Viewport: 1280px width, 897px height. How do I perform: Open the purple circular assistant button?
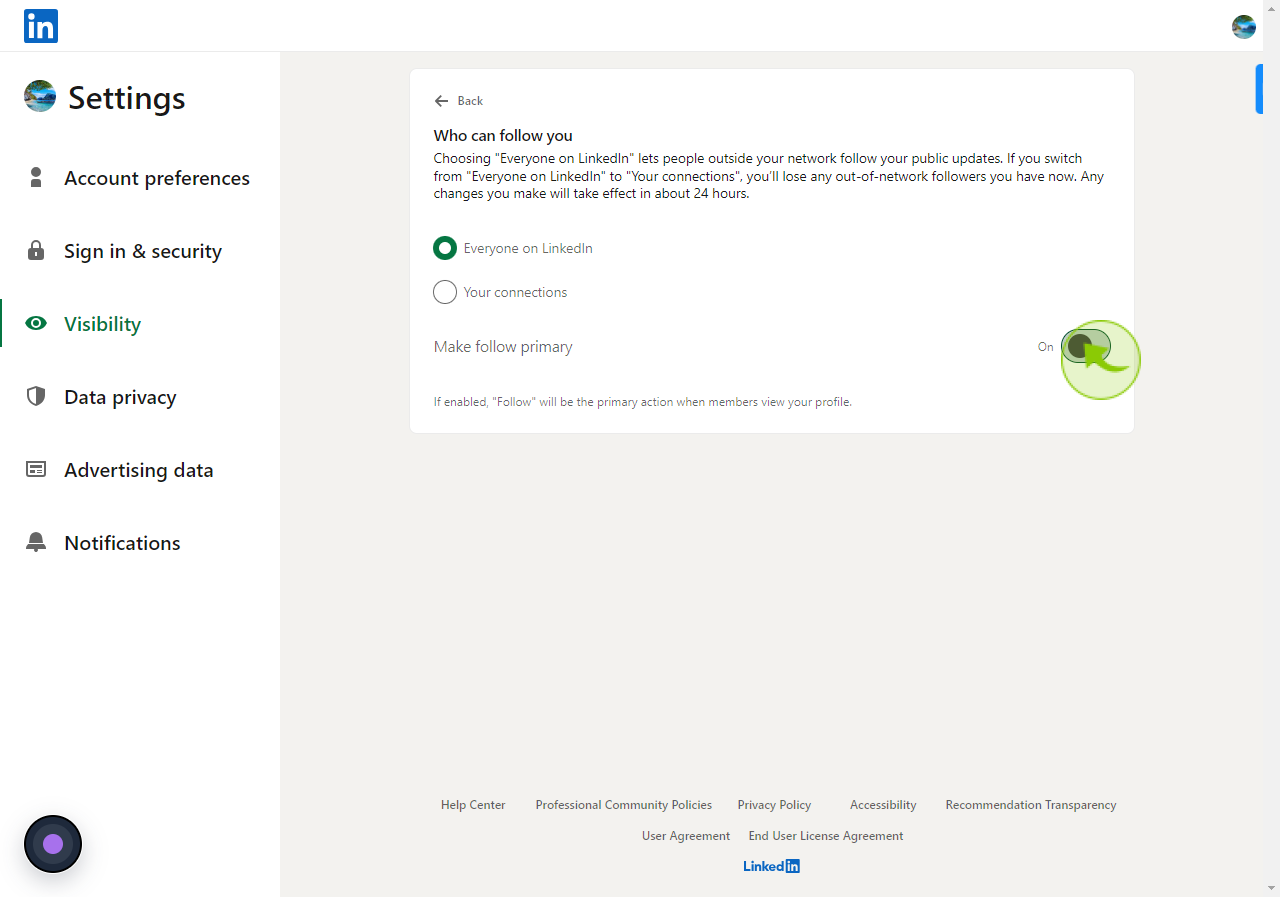[x=53, y=844]
